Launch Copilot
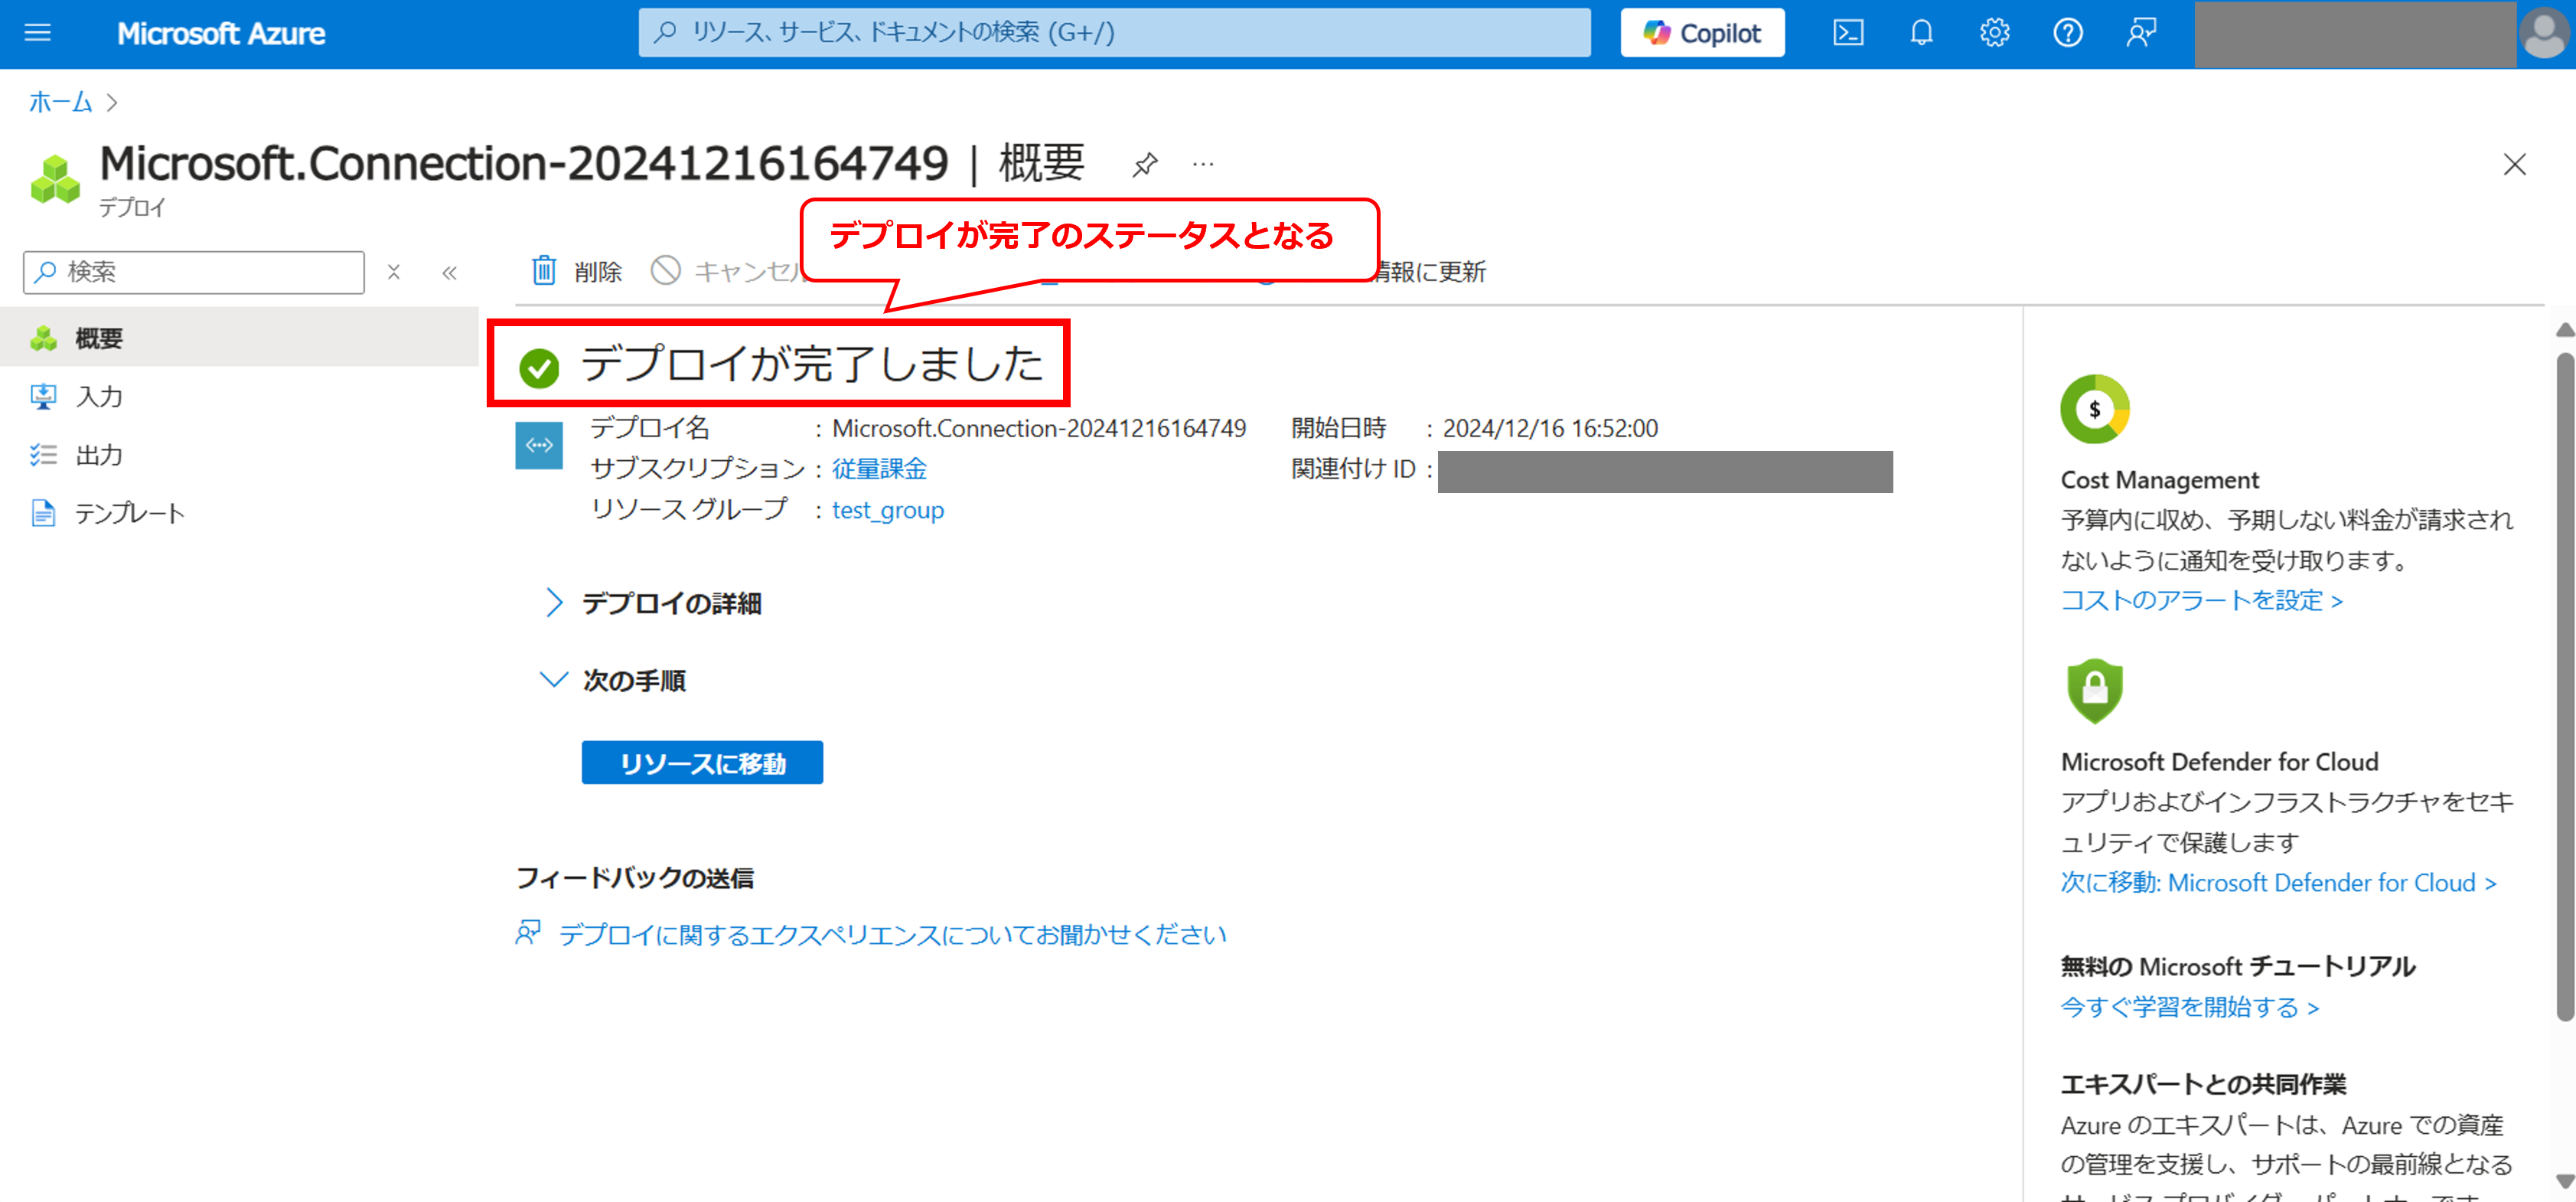This screenshot has width=2576, height=1202. [x=1702, y=33]
